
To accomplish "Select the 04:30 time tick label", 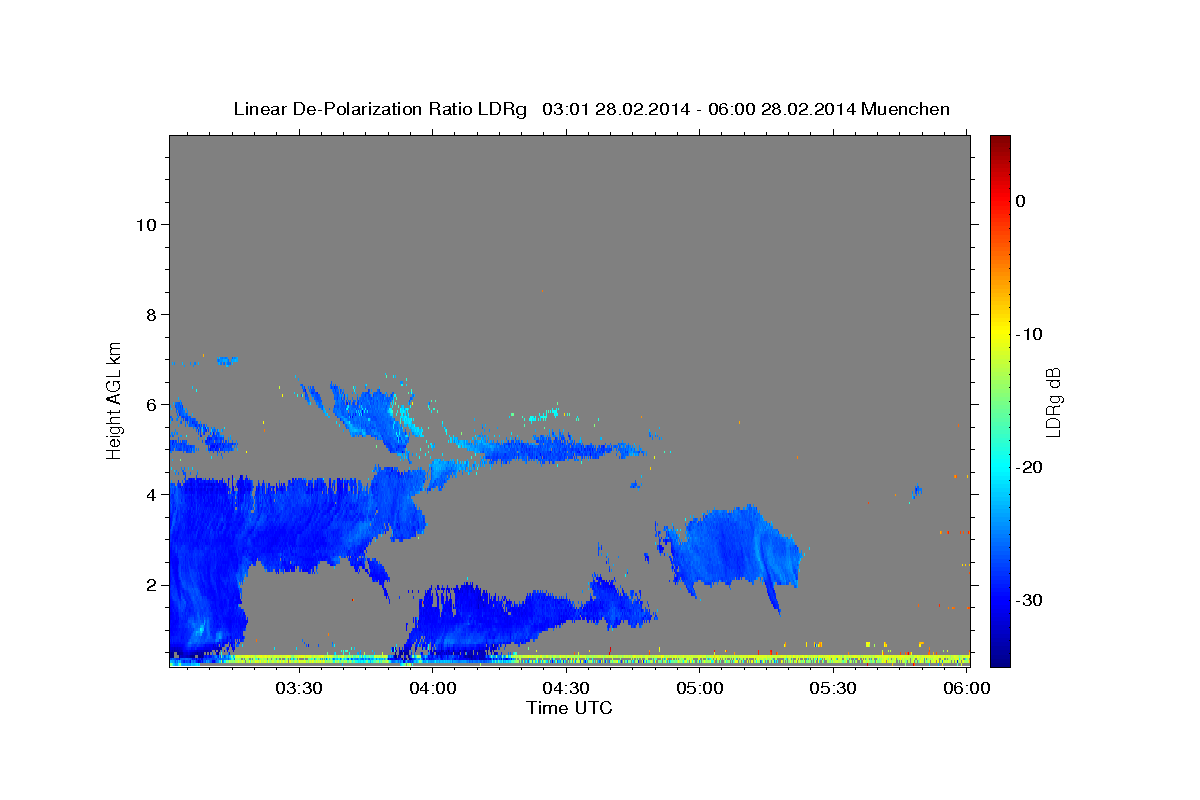I will [x=566, y=688].
